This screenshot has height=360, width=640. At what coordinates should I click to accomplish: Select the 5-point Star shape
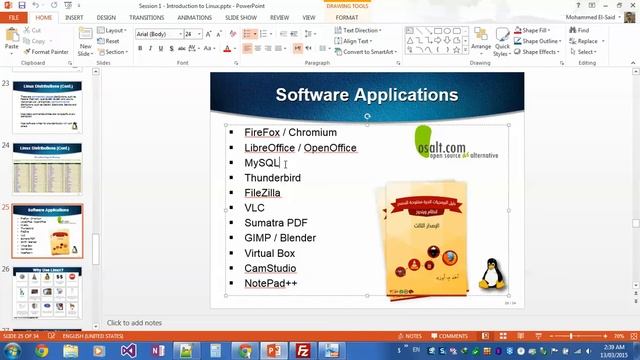(x=456, y=50)
